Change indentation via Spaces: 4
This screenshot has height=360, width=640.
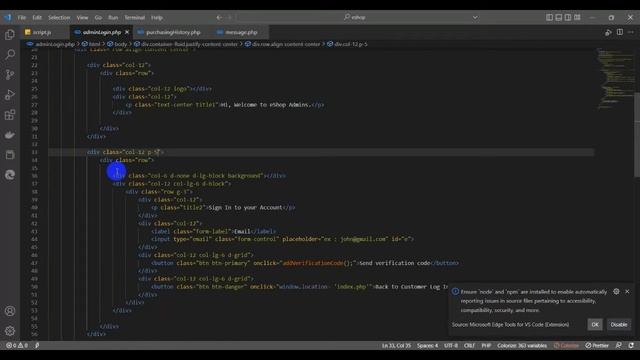tap(427, 345)
